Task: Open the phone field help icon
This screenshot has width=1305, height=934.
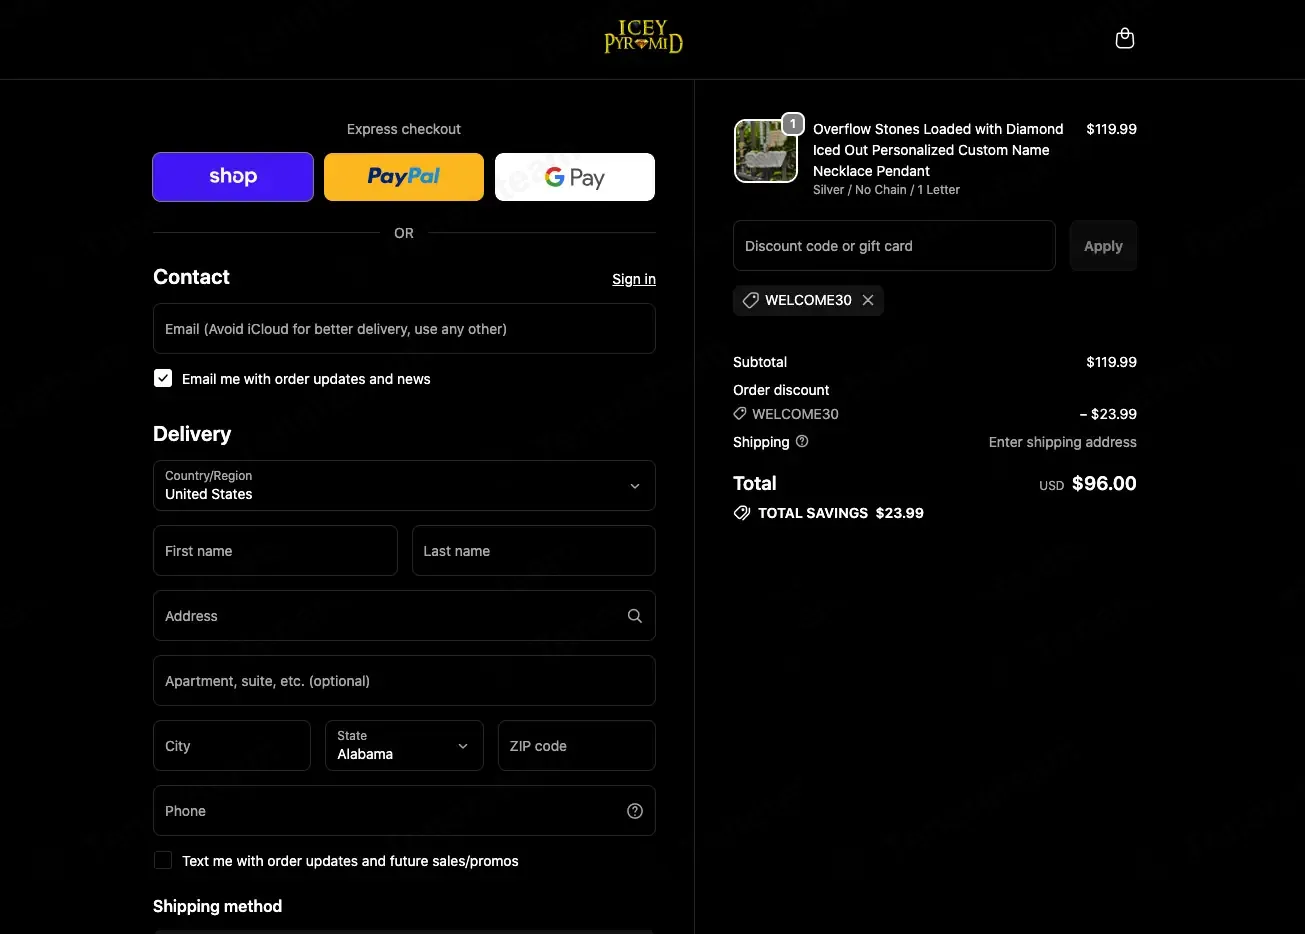Action: coord(634,811)
